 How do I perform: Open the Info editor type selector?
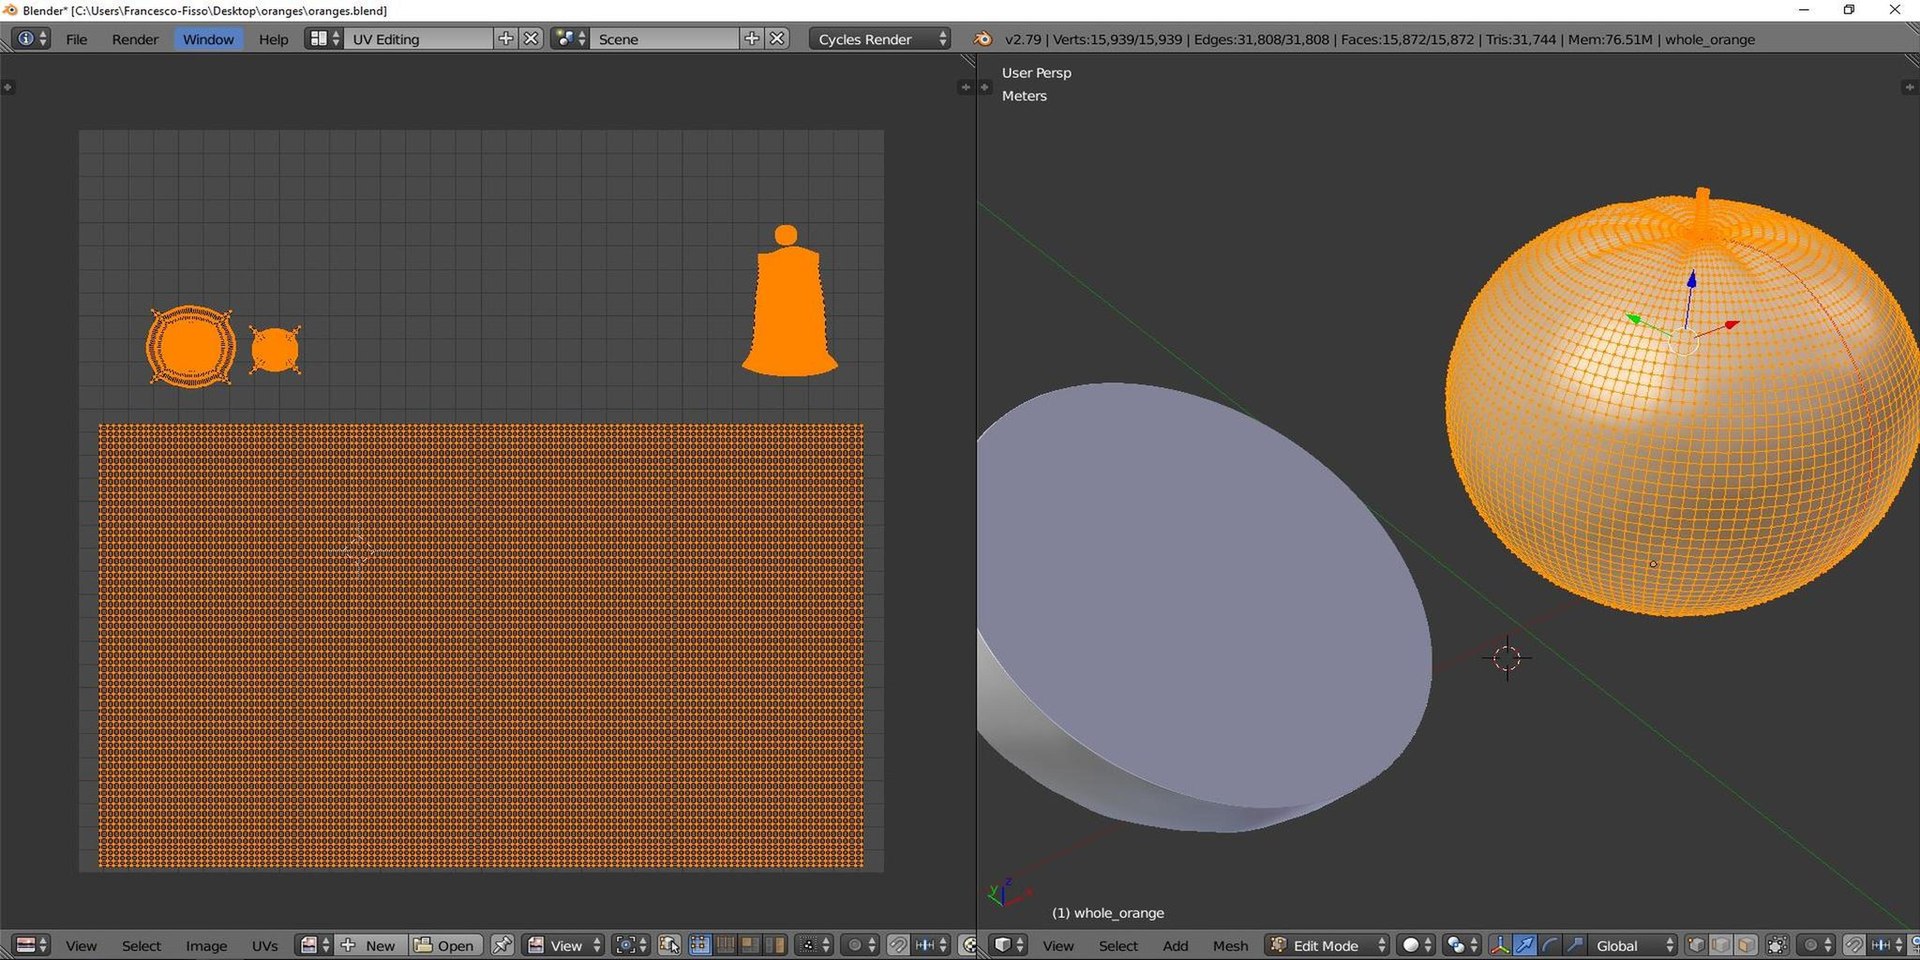tap(31, 39)
